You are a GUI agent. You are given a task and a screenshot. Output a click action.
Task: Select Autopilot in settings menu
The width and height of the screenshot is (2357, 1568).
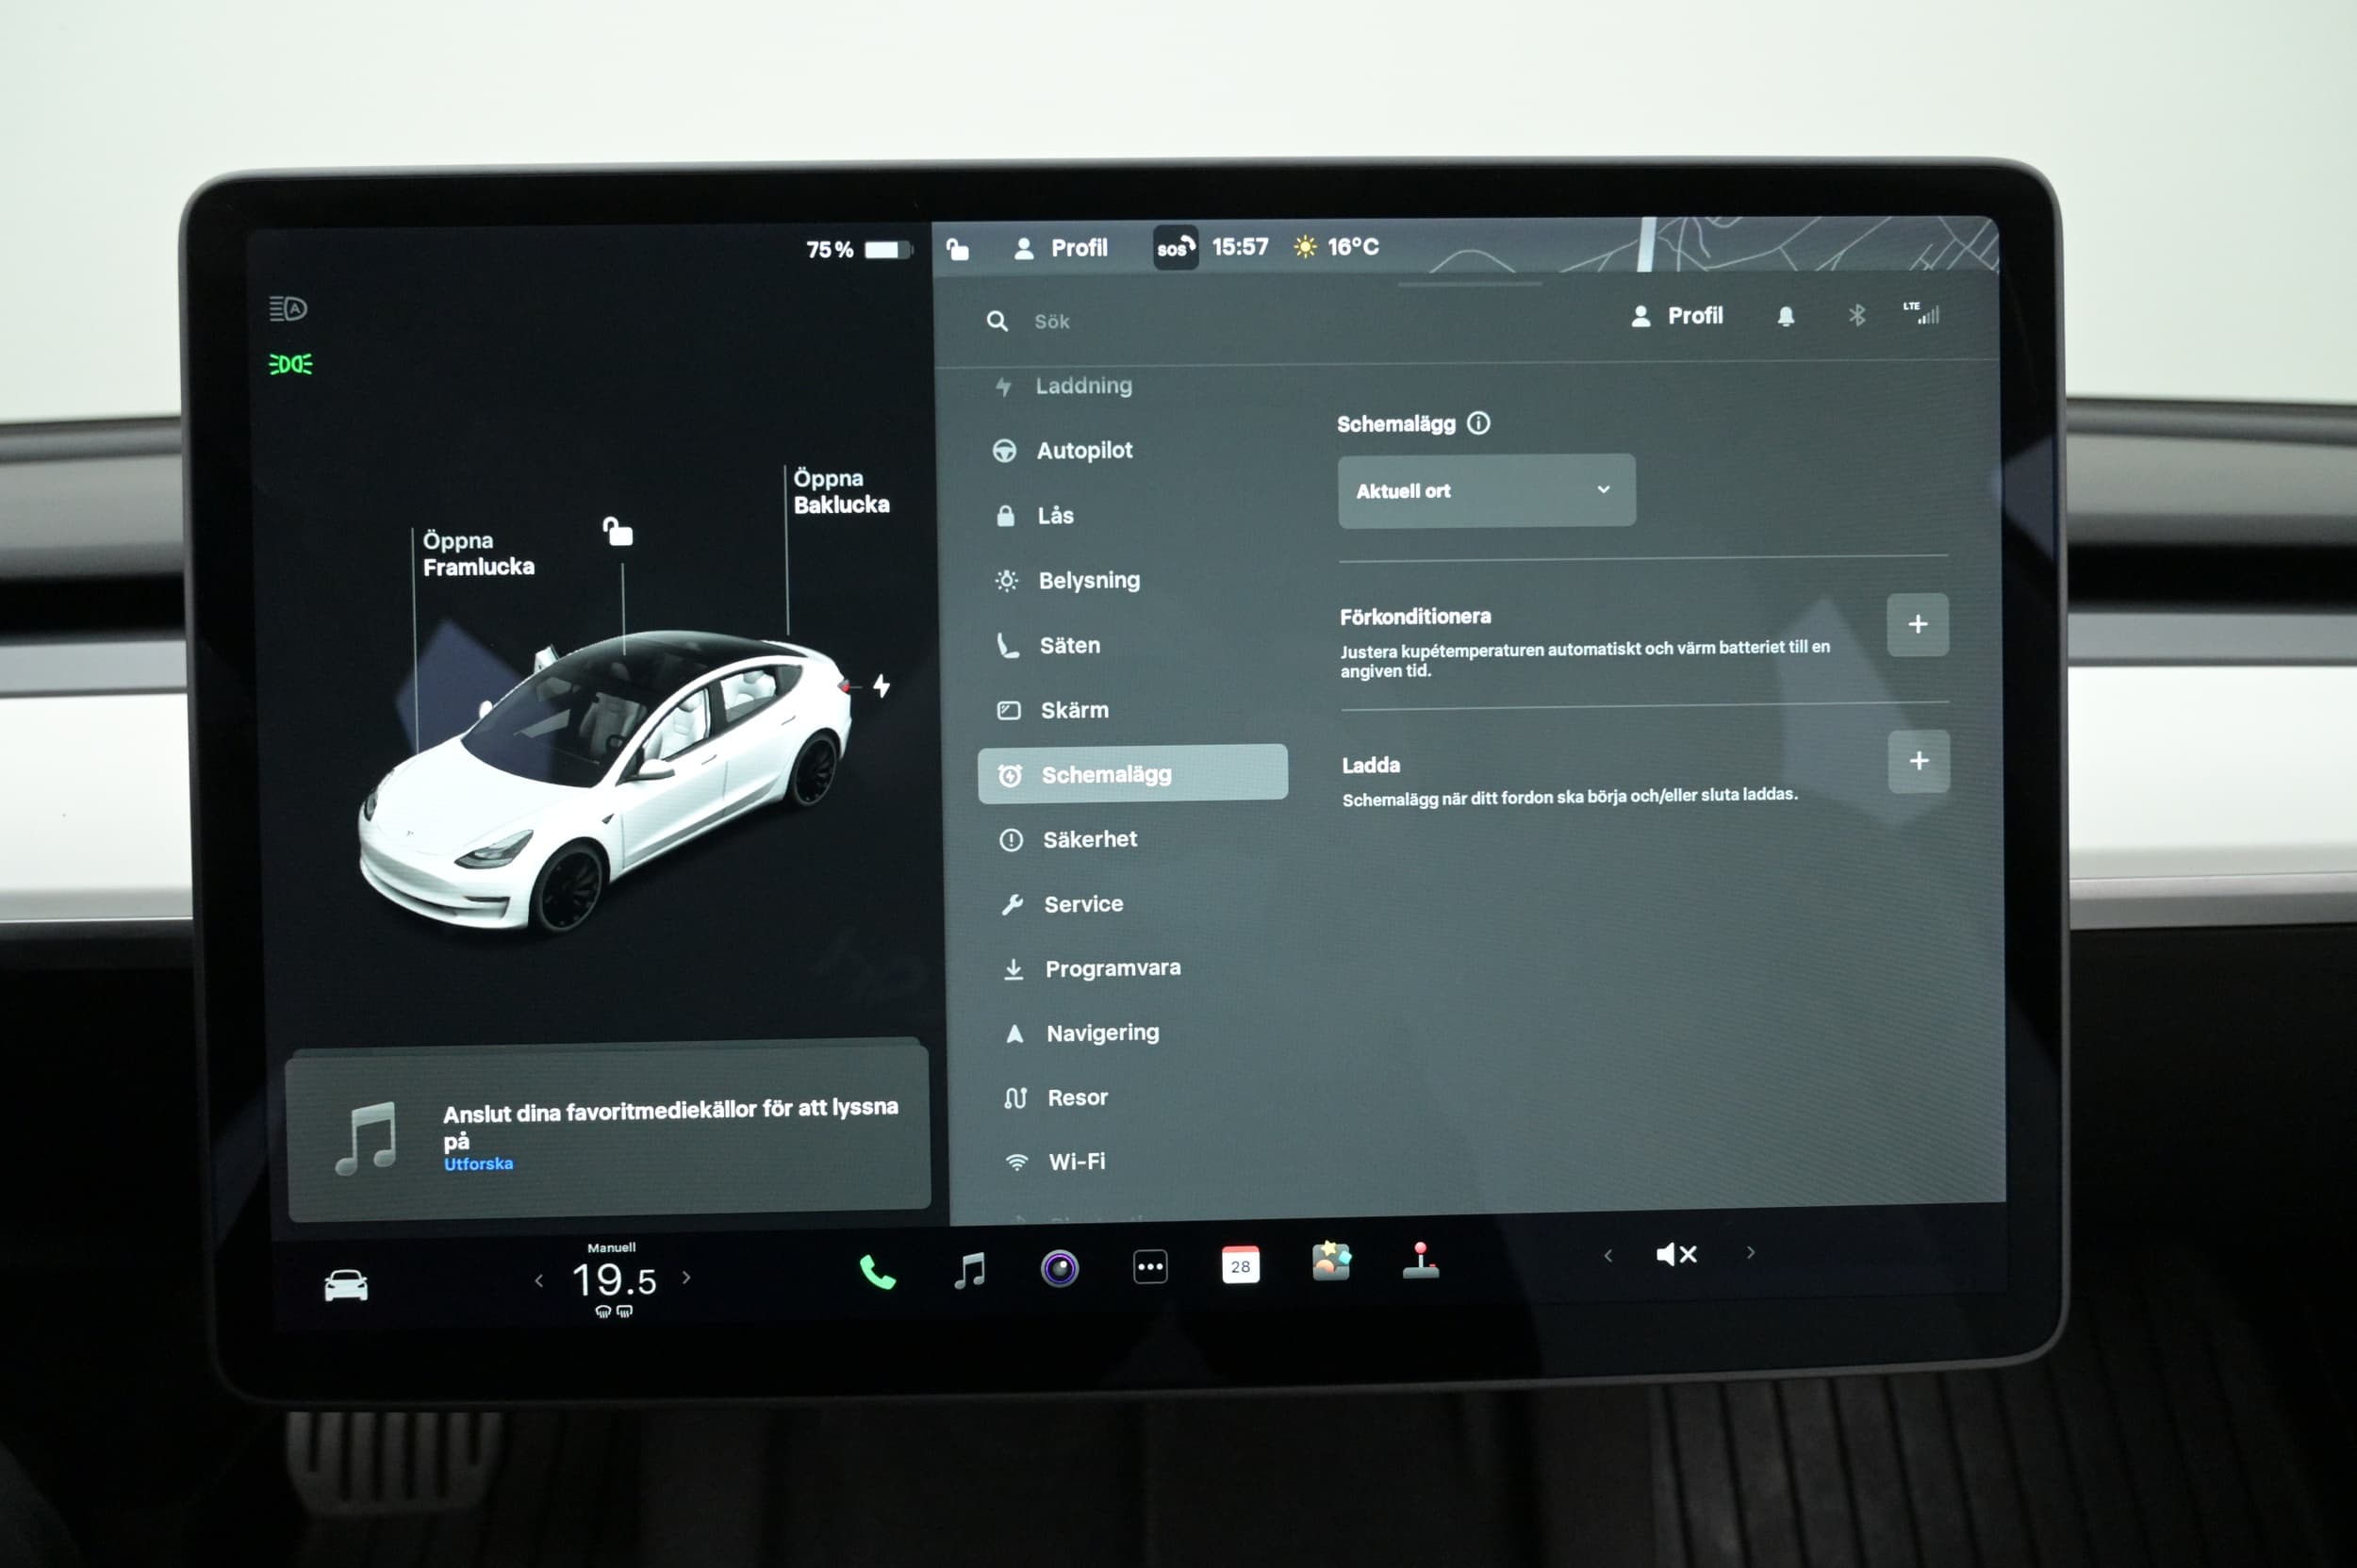(x=1084, y=451)
